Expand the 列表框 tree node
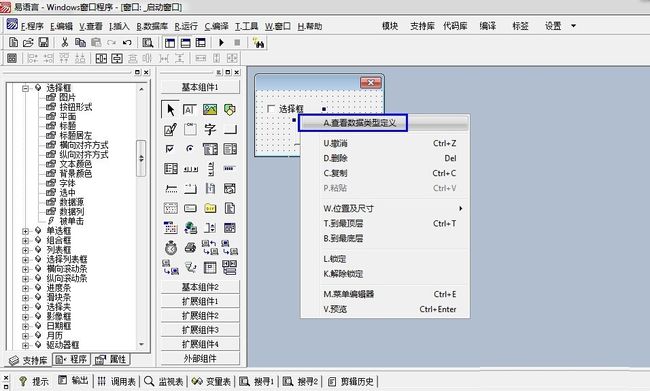Screen dimensions: 650x391 [26, 250]
